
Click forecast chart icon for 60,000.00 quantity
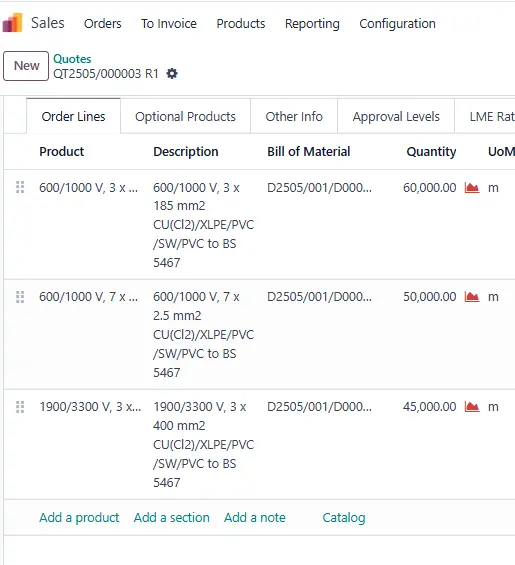[x=472, y=187]
